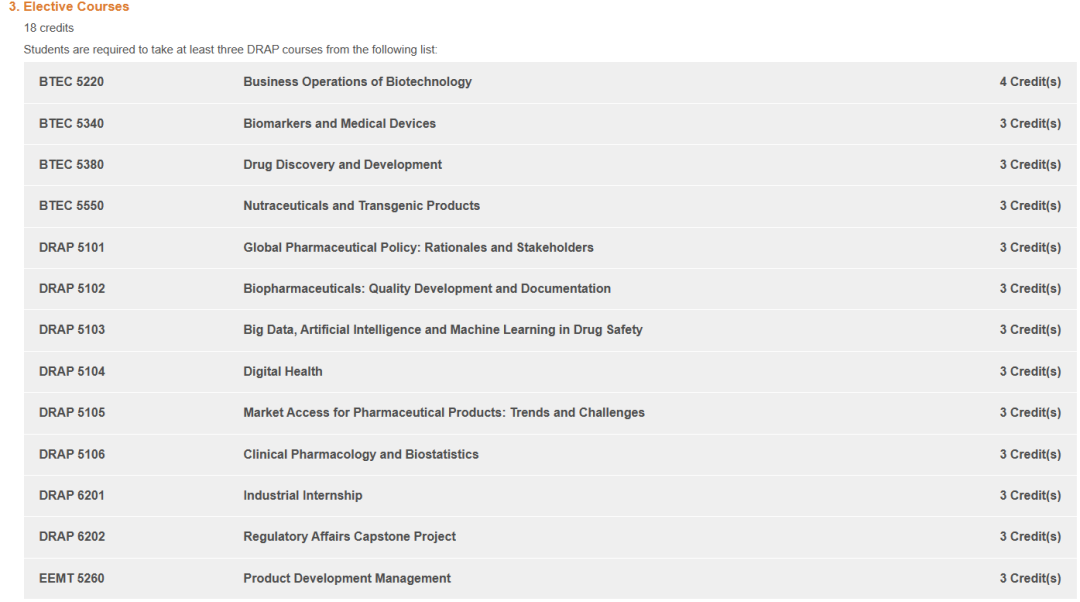The width and height of the screenshot is (1080, 602).
Task: Click Drug Discovery and Development course
Action: [x=342, y=165]
